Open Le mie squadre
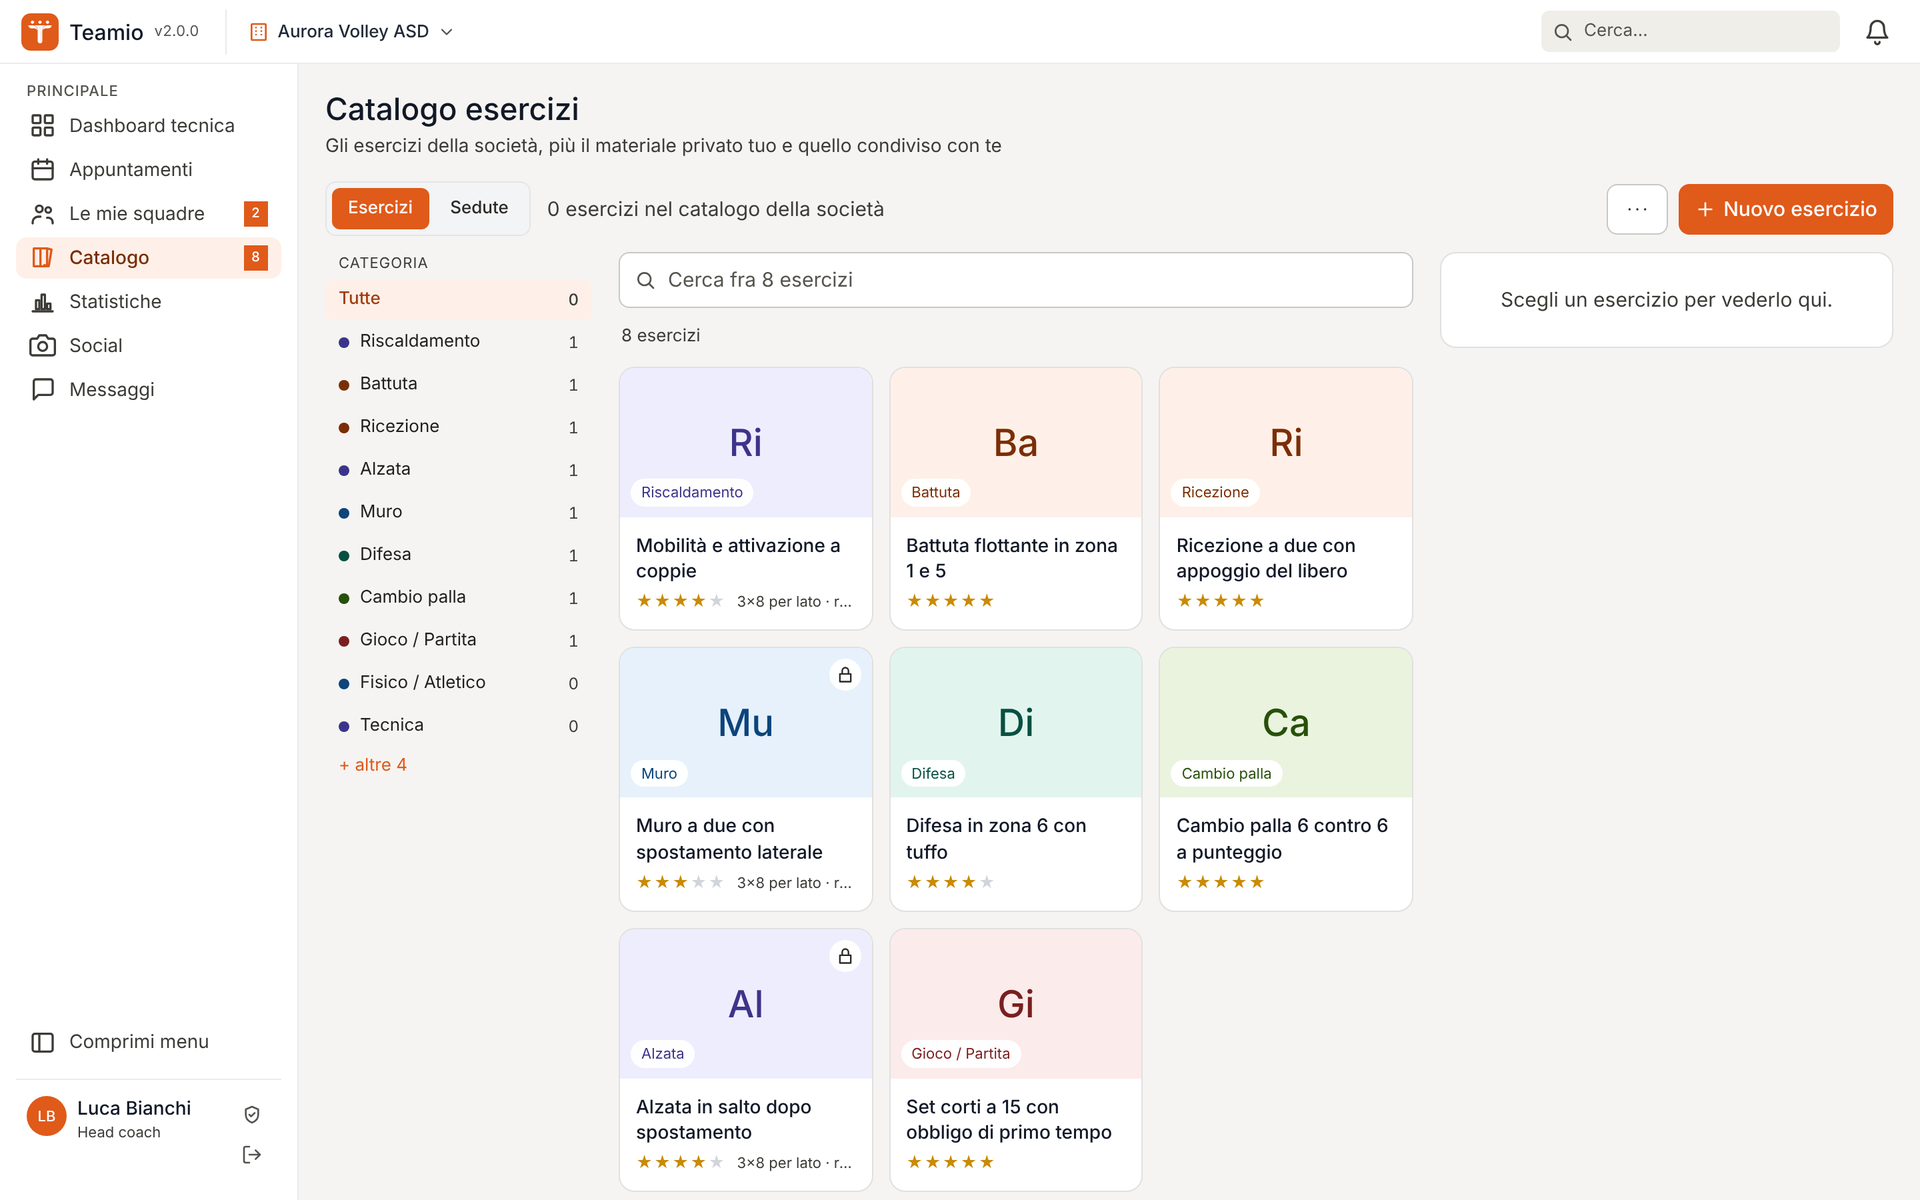The image size is (1920, 1200). coord(149,213)
